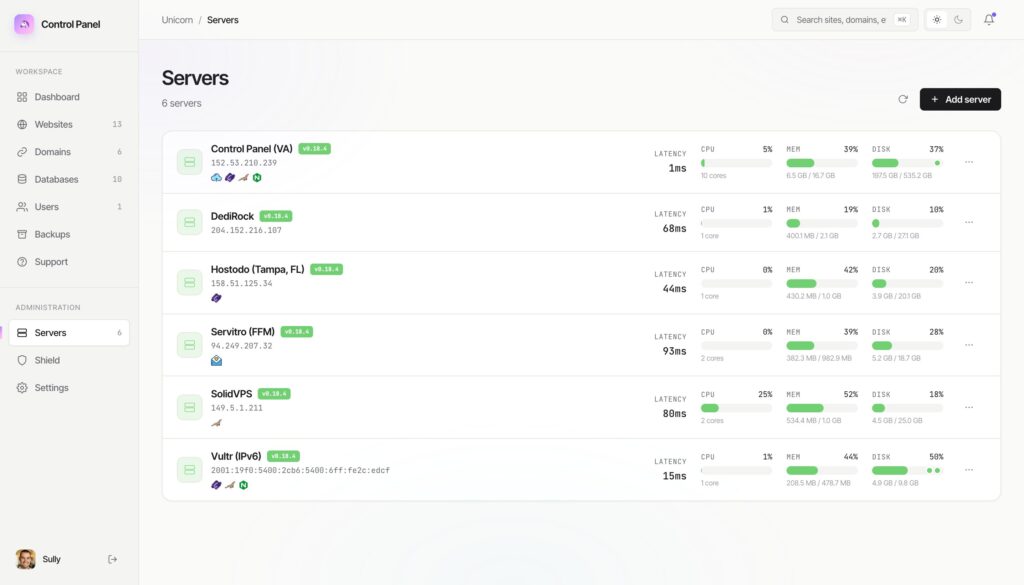Click IP address 152.53.210.239
The width and height of the screenshot is (1024, 585).
pyautogui.click(x=244, y=163)
